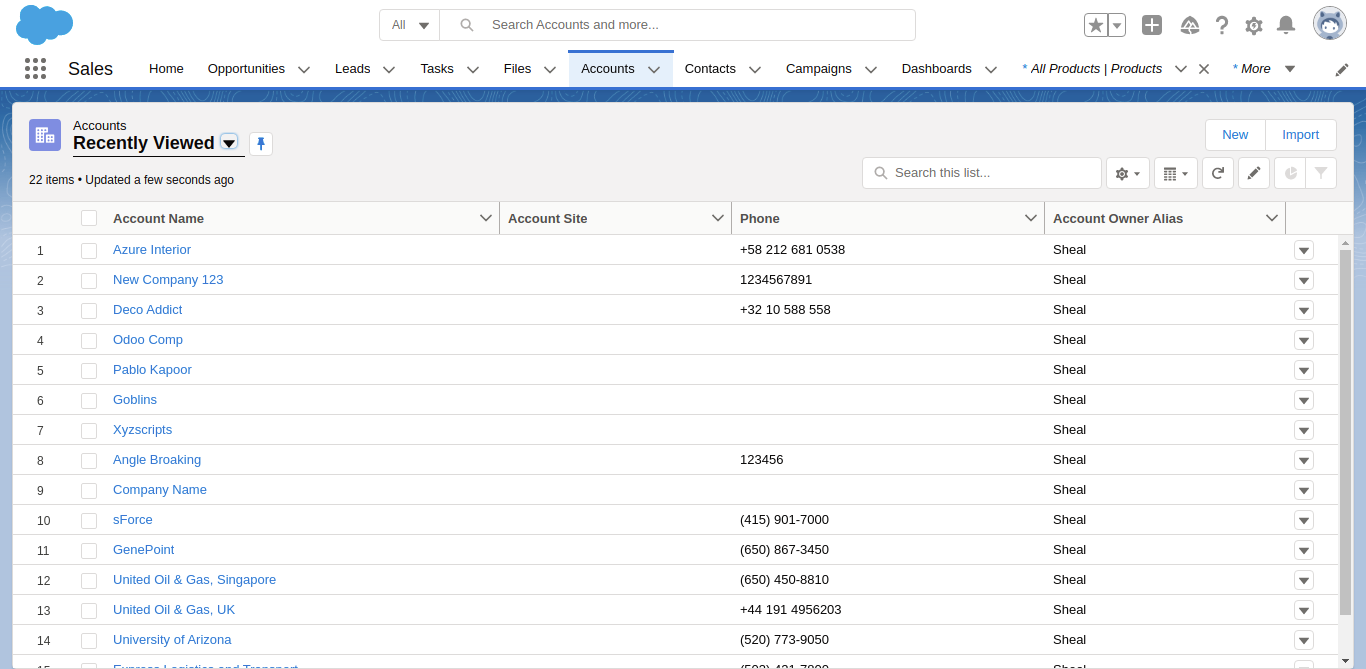Click the phone number +58 212 681 0538
The height and width of the screenshot is (669, 1366).
pyautogui.click(x=792, y=250)
